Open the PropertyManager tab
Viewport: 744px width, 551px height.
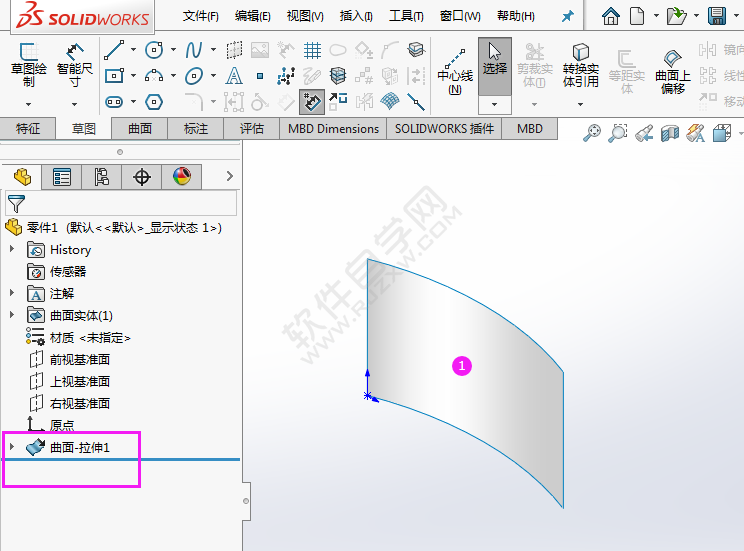coord(62,177)
